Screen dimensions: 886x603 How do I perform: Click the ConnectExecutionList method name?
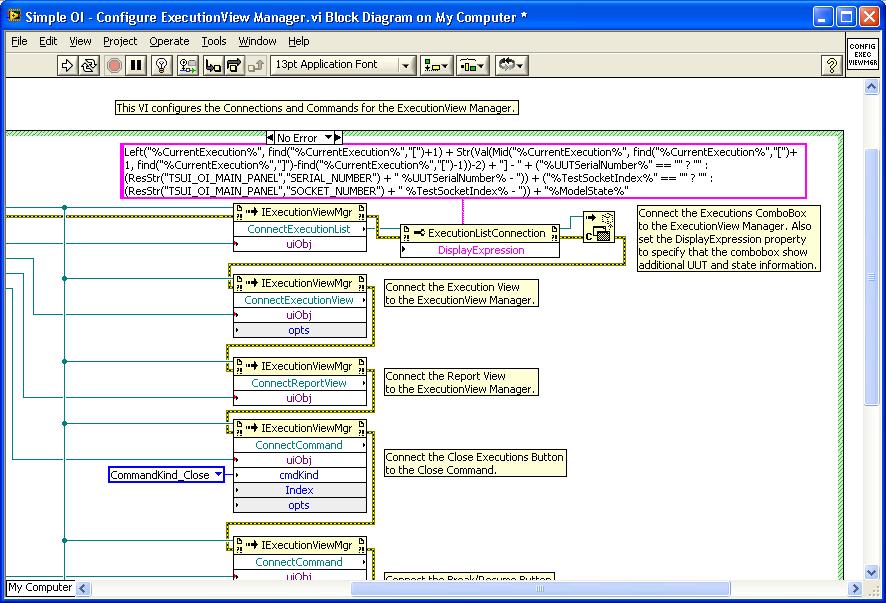pyautogui.click(x=299, y=229)
